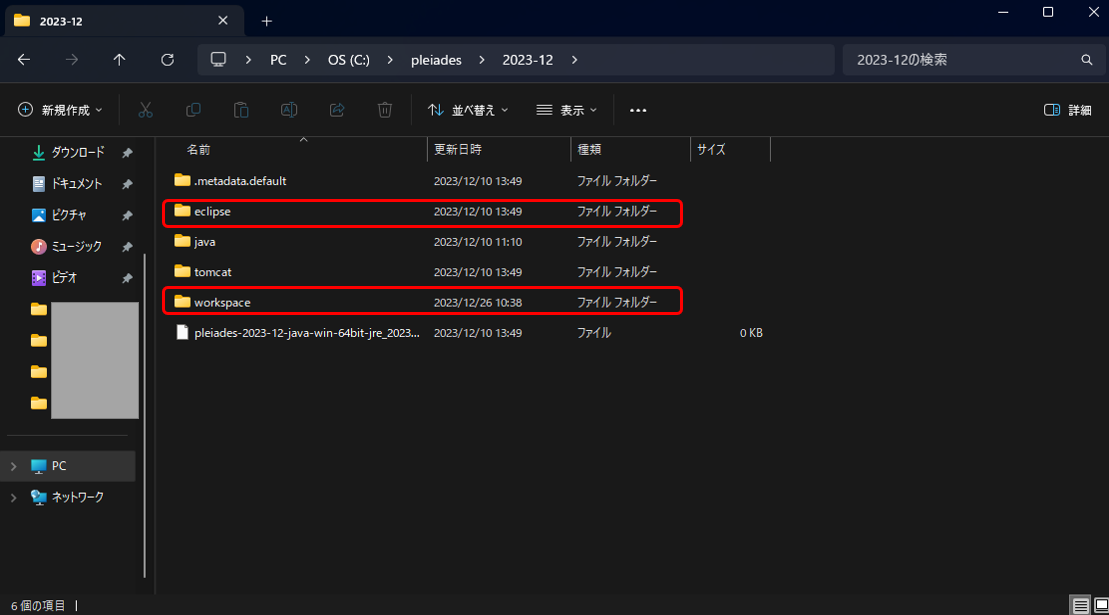The width and height of the screenshot is (1109, 615).
Task: Open the 並べ替え sort dropdown
Action: pos(468,110)
